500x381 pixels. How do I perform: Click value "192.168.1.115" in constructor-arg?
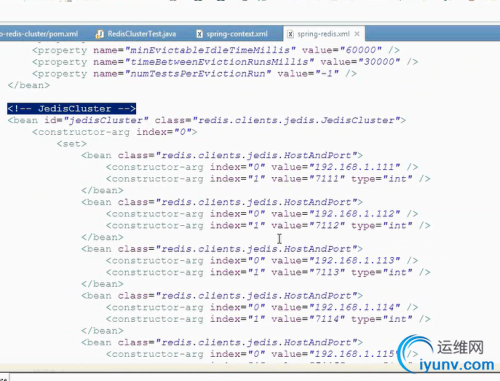(x=353, y=354)
